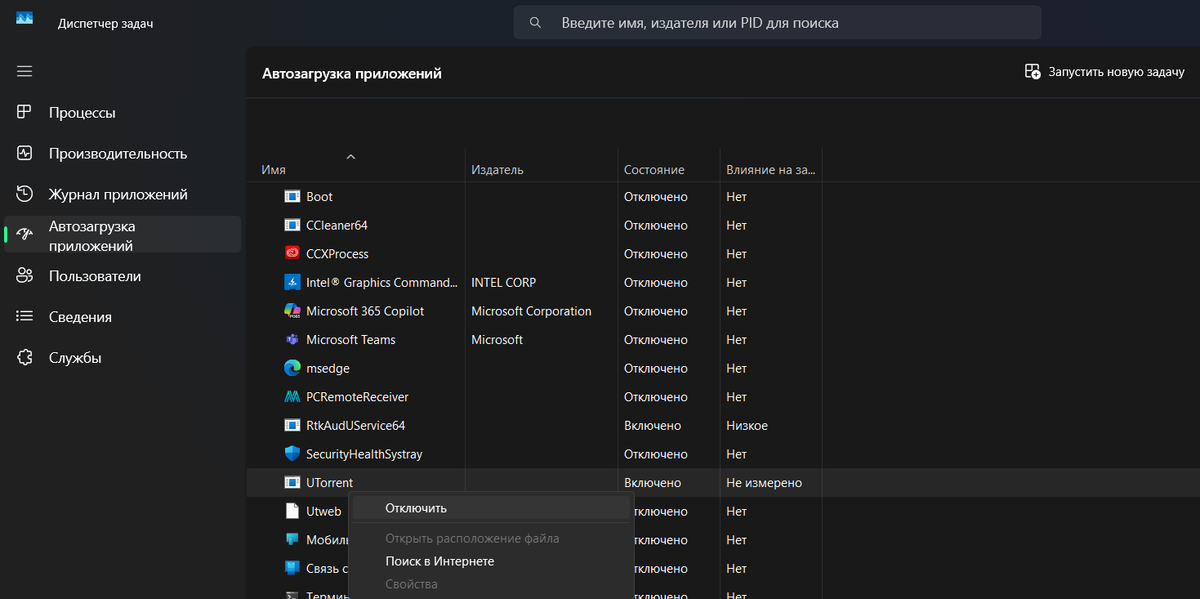
Task: Click the Microsoft 365 Copilot icon
Action: [x=292, y=311]
